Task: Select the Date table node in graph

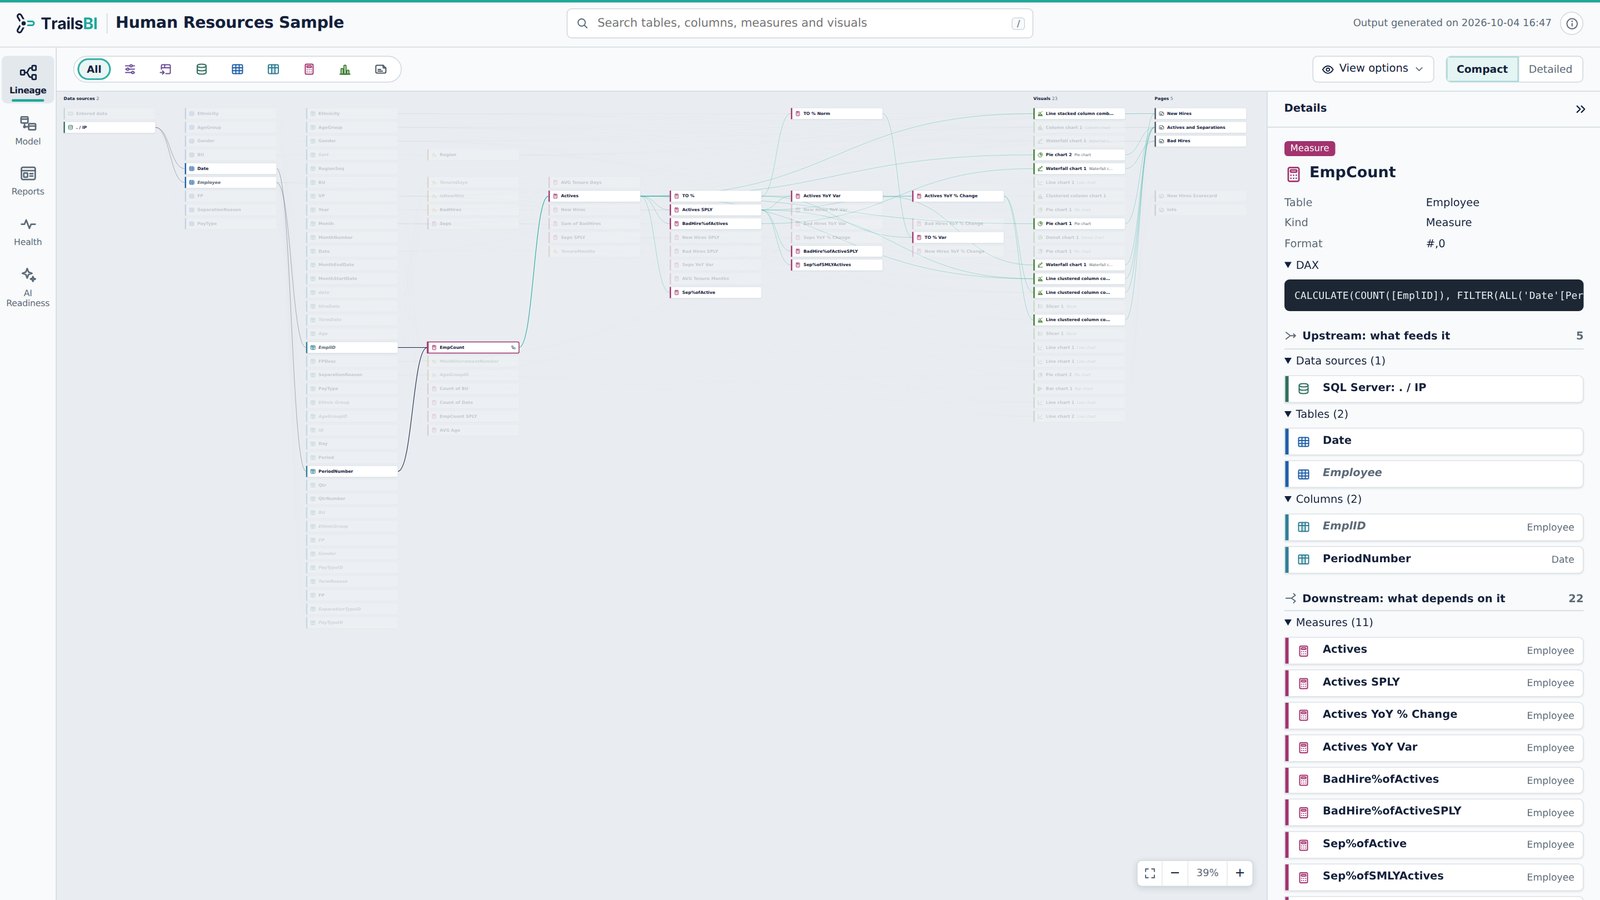Action: pos(231,168)
